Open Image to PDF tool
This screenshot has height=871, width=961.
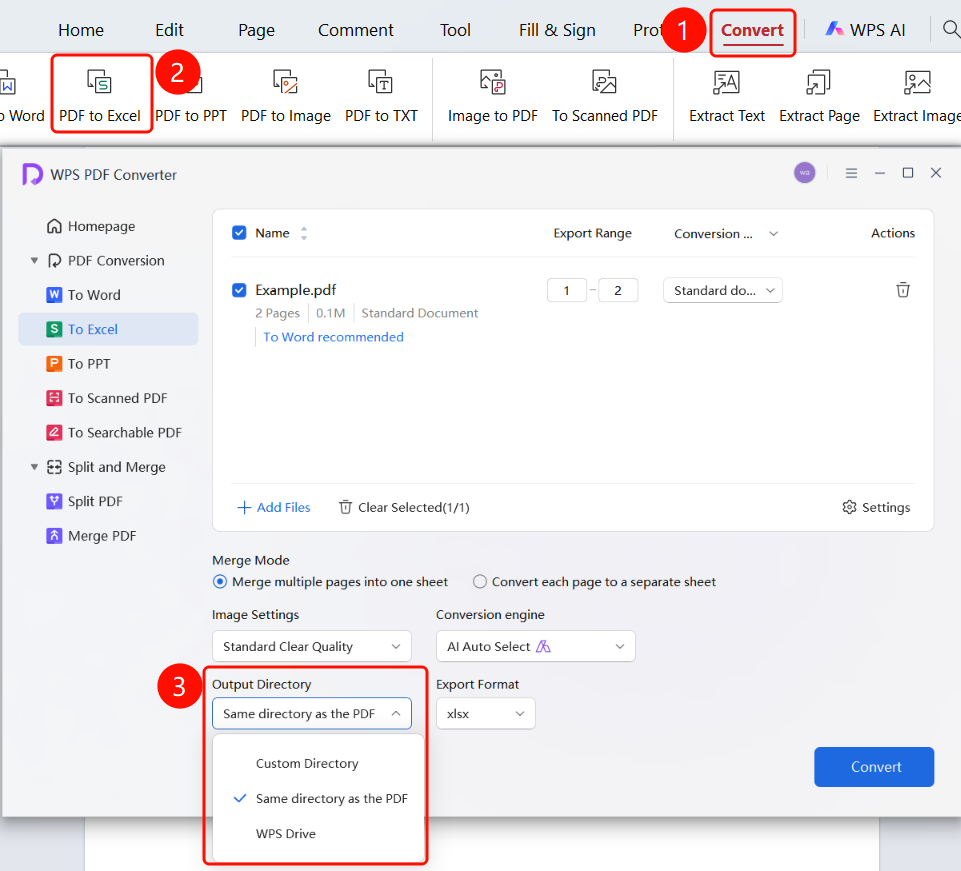click(492, 95)
